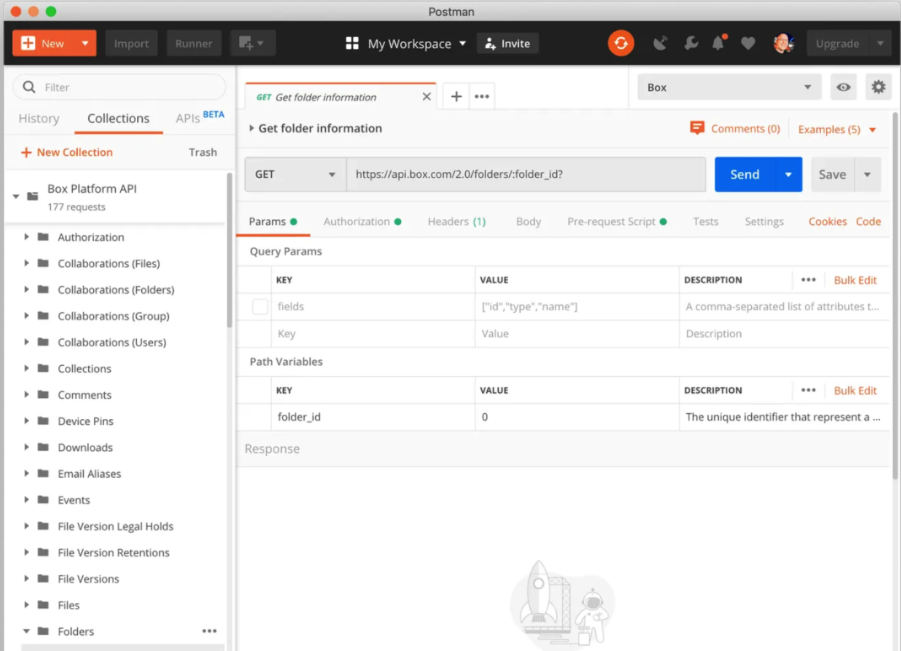Image resolution: width=901 pixels, height=651 pixels.
Task: Open the notifications bell
Action: point(719,43)
